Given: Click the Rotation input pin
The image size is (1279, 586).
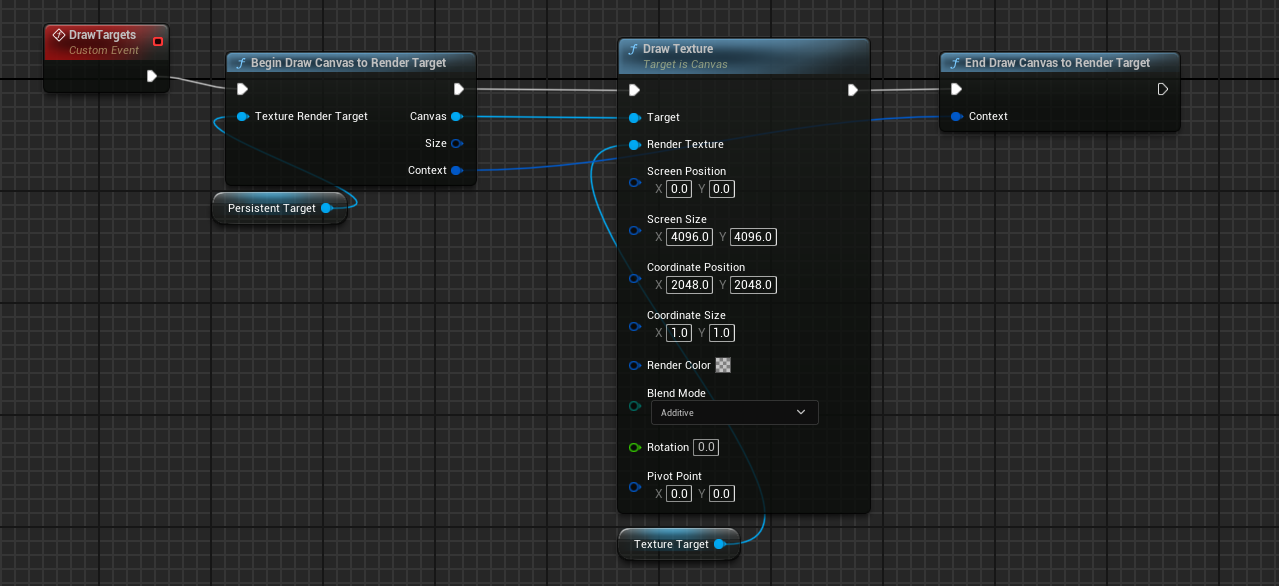Looking at the screenshot, I should click(x=634, y=447).
